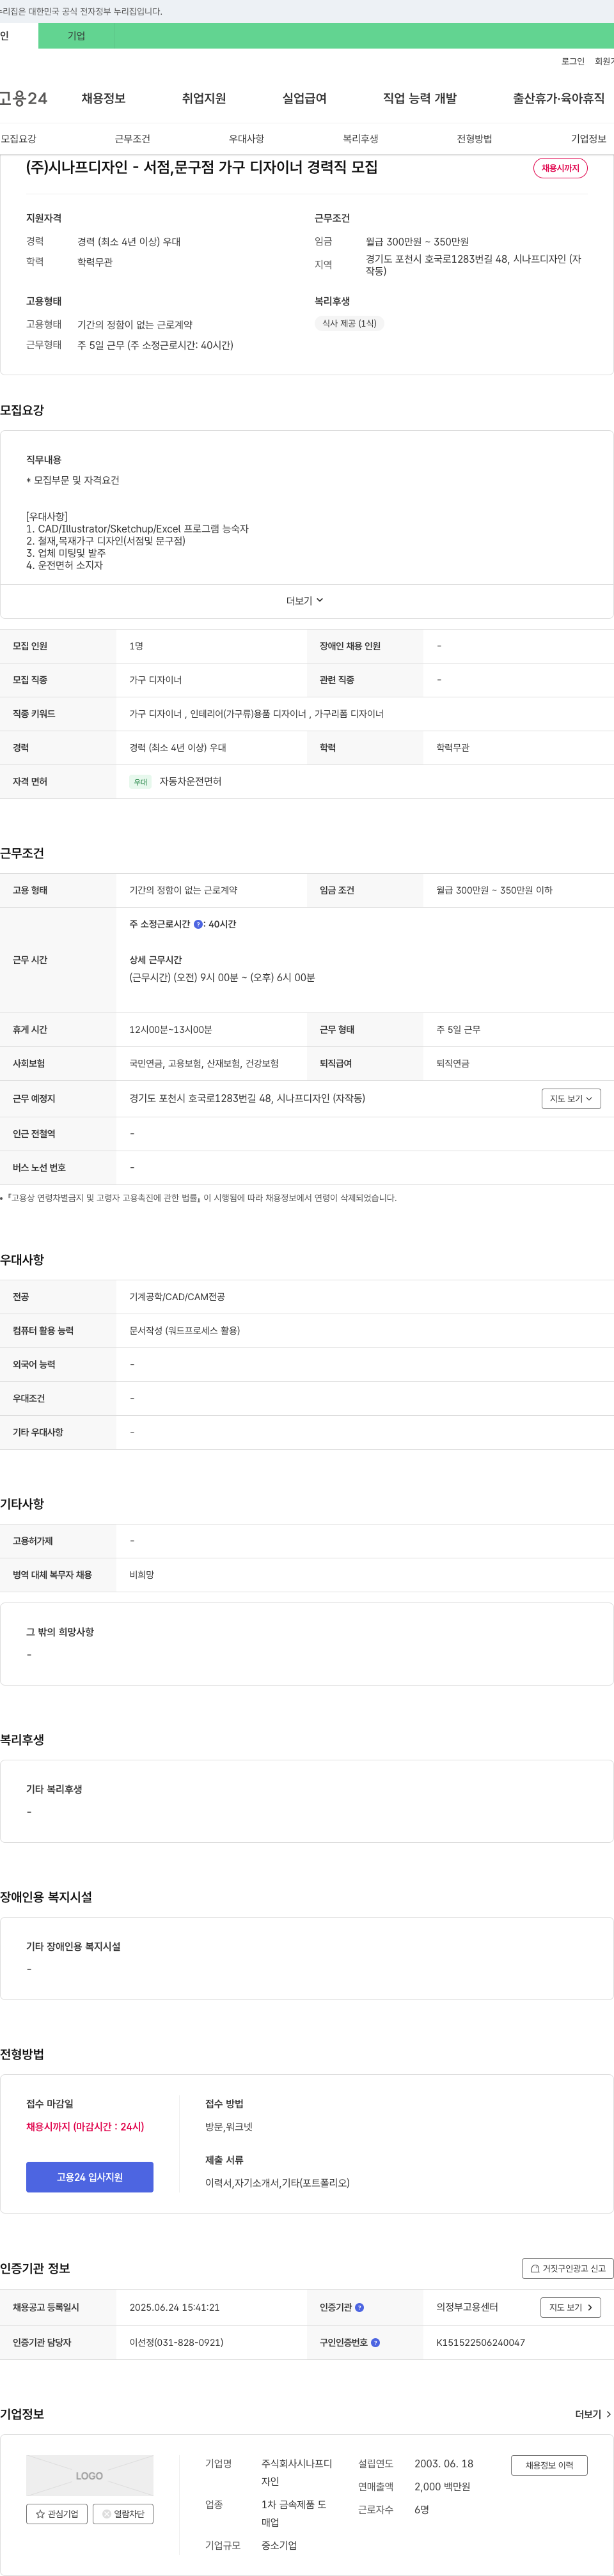Click the 기계공학/CAD/CAM전공 major value
The height and width of the screenshot is (2576, 614).
pos(177,1297)
